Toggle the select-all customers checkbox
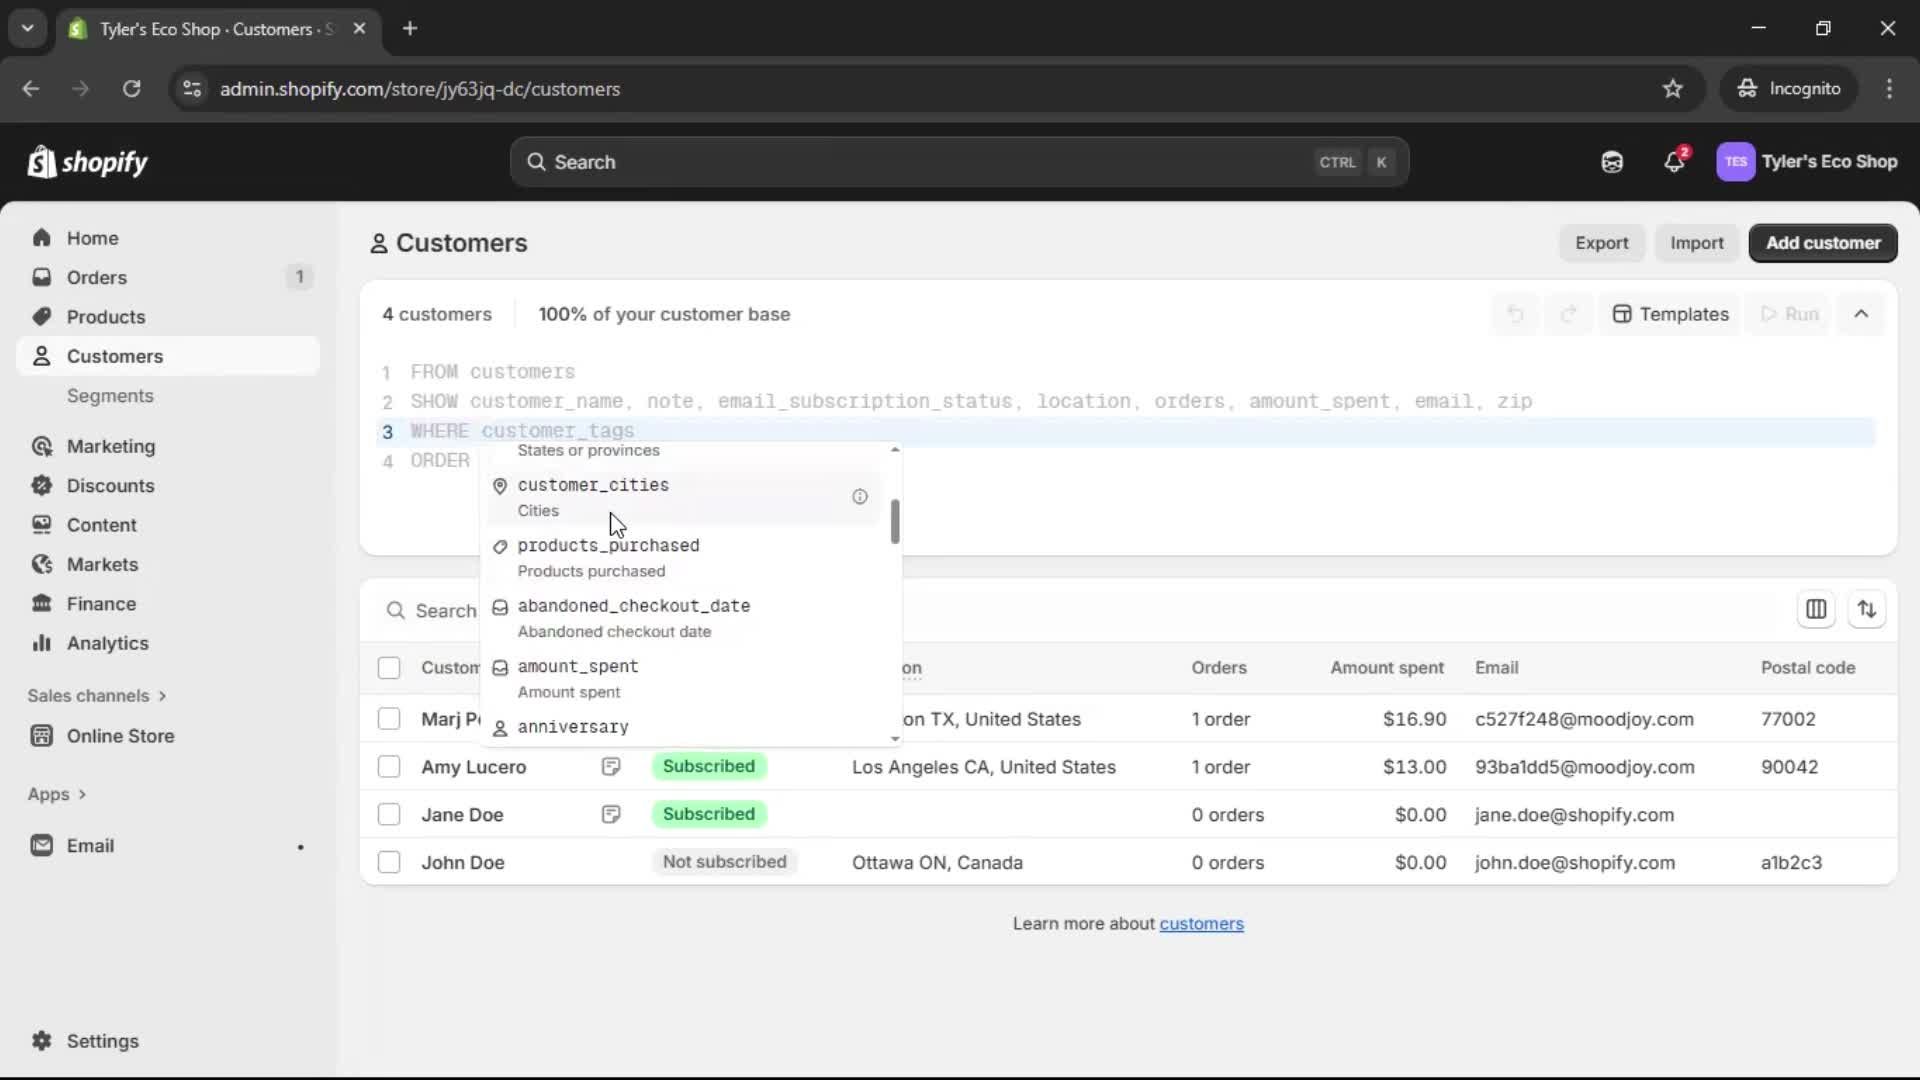Viewport: 1920px width, 1080px height. (x=389, y=668)
